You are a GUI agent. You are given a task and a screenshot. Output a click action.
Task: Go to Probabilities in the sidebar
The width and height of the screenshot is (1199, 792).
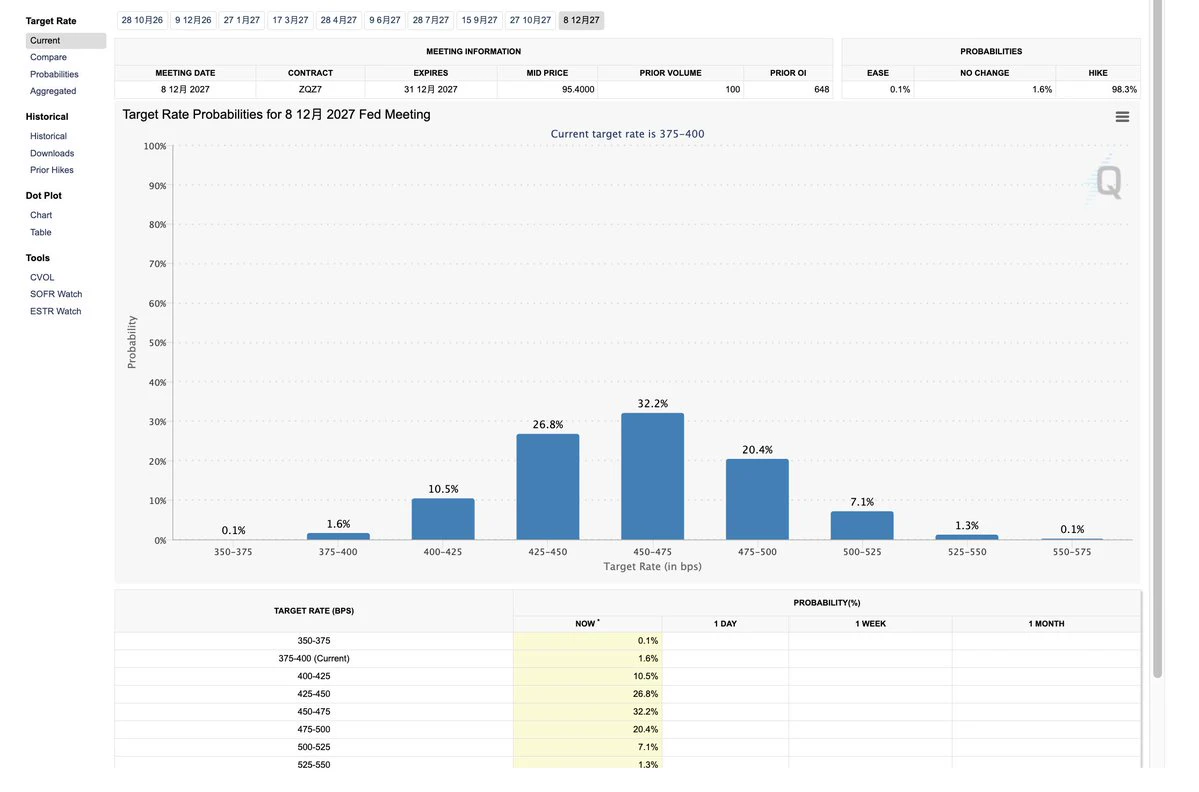(x=54, y=74)
